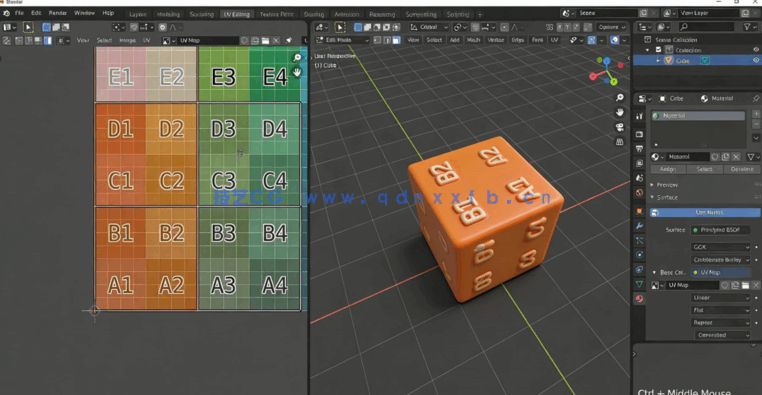Screen dimensions: 762x395
Task: Open the Scene properties tab icon
Action: point(640,178)
